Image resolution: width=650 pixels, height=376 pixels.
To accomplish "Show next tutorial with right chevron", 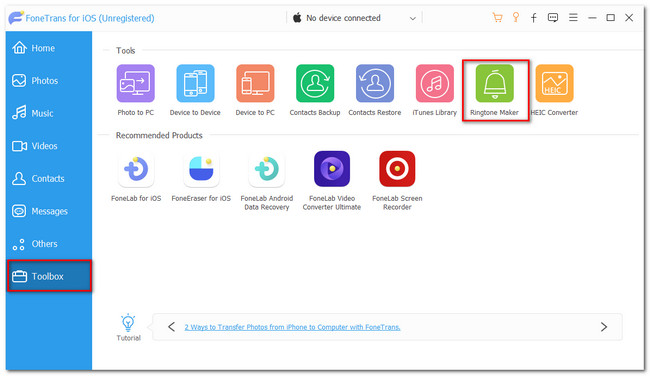I will point(604,327).
